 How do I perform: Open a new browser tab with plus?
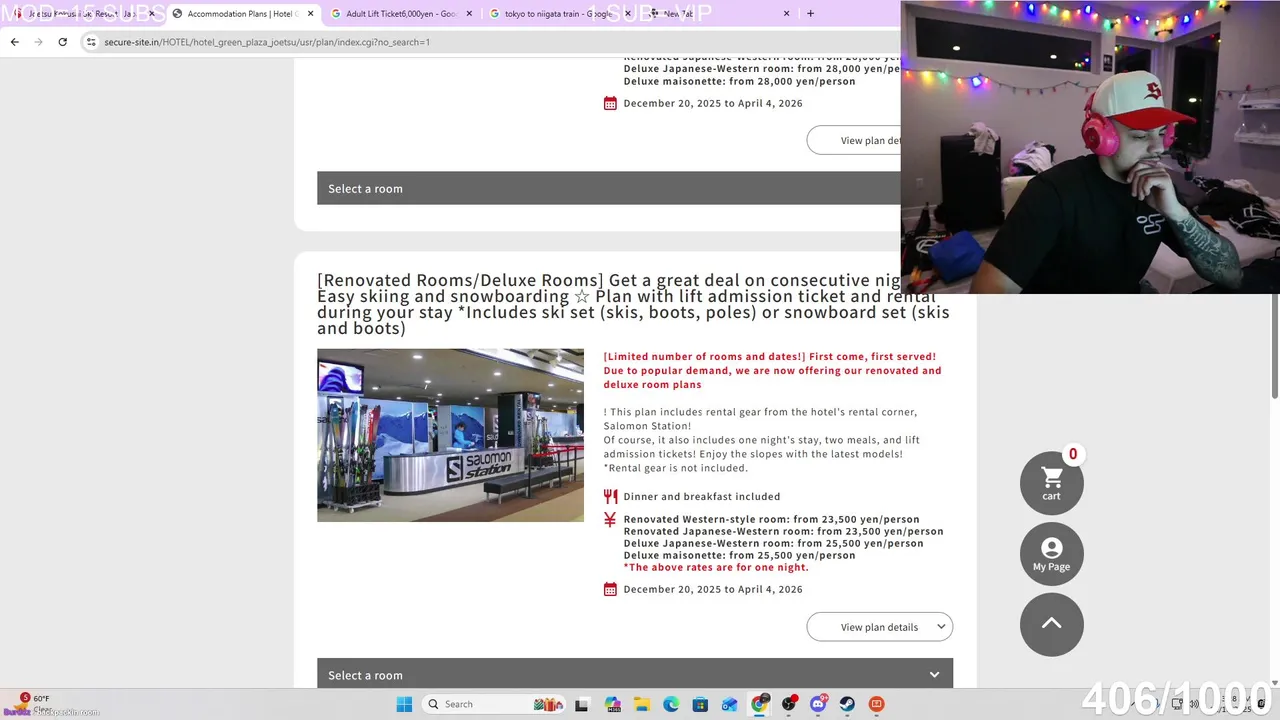click(x=810, y=14)
